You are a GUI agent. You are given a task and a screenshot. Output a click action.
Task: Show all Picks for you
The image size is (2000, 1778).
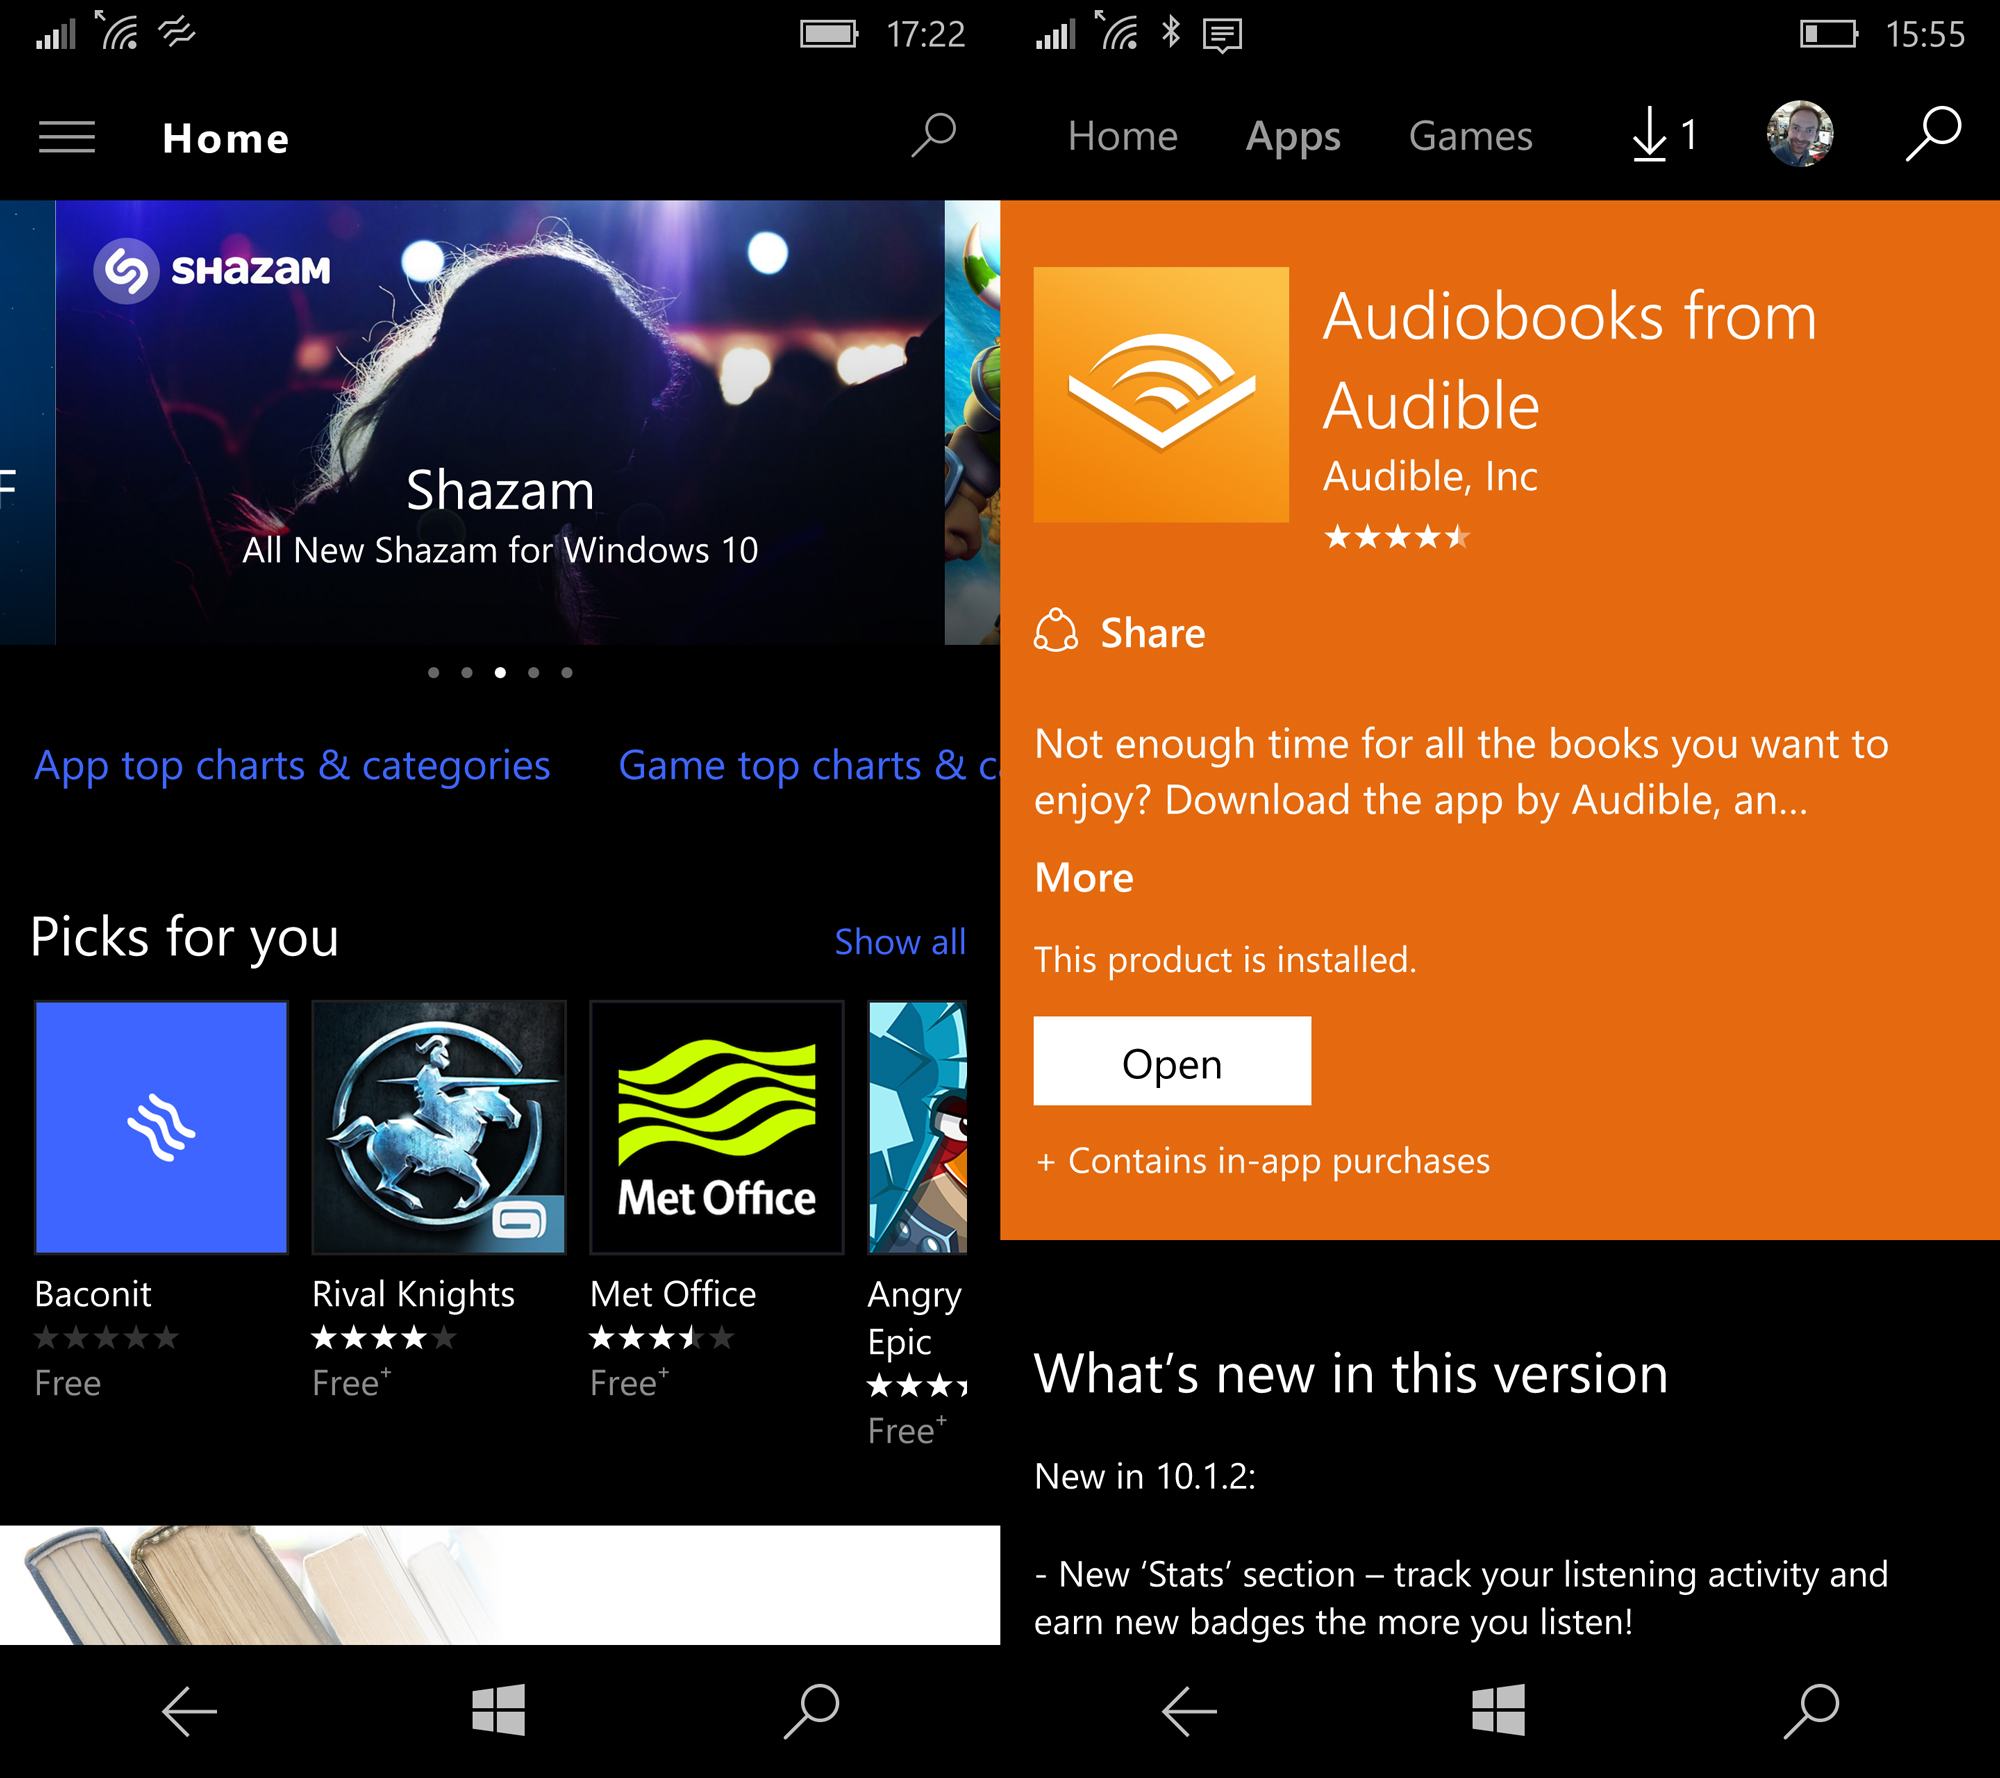(x=898, y=940)
